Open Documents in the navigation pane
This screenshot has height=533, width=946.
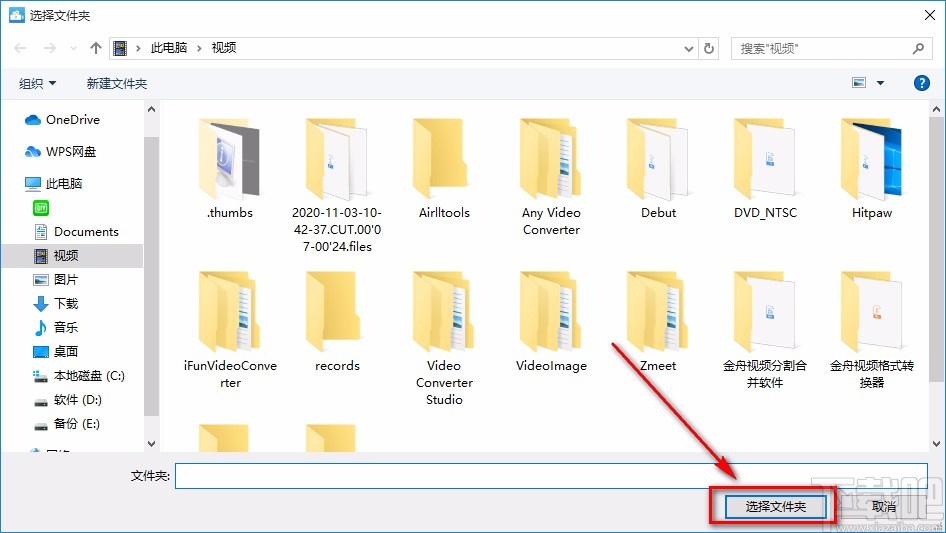point(76,232)
